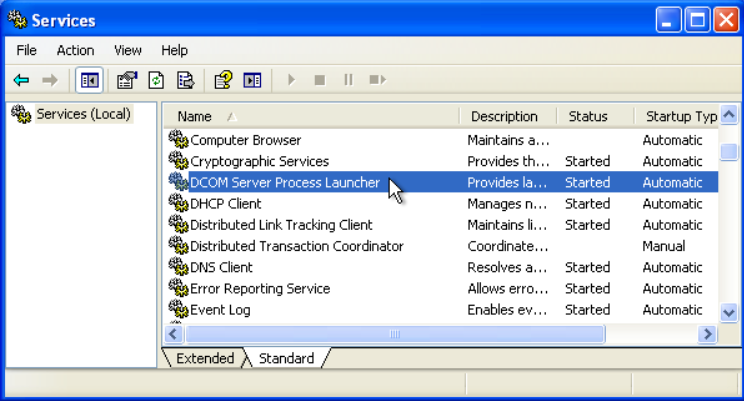
Task: Switch to the Standard tab
Action: (286, 358)
